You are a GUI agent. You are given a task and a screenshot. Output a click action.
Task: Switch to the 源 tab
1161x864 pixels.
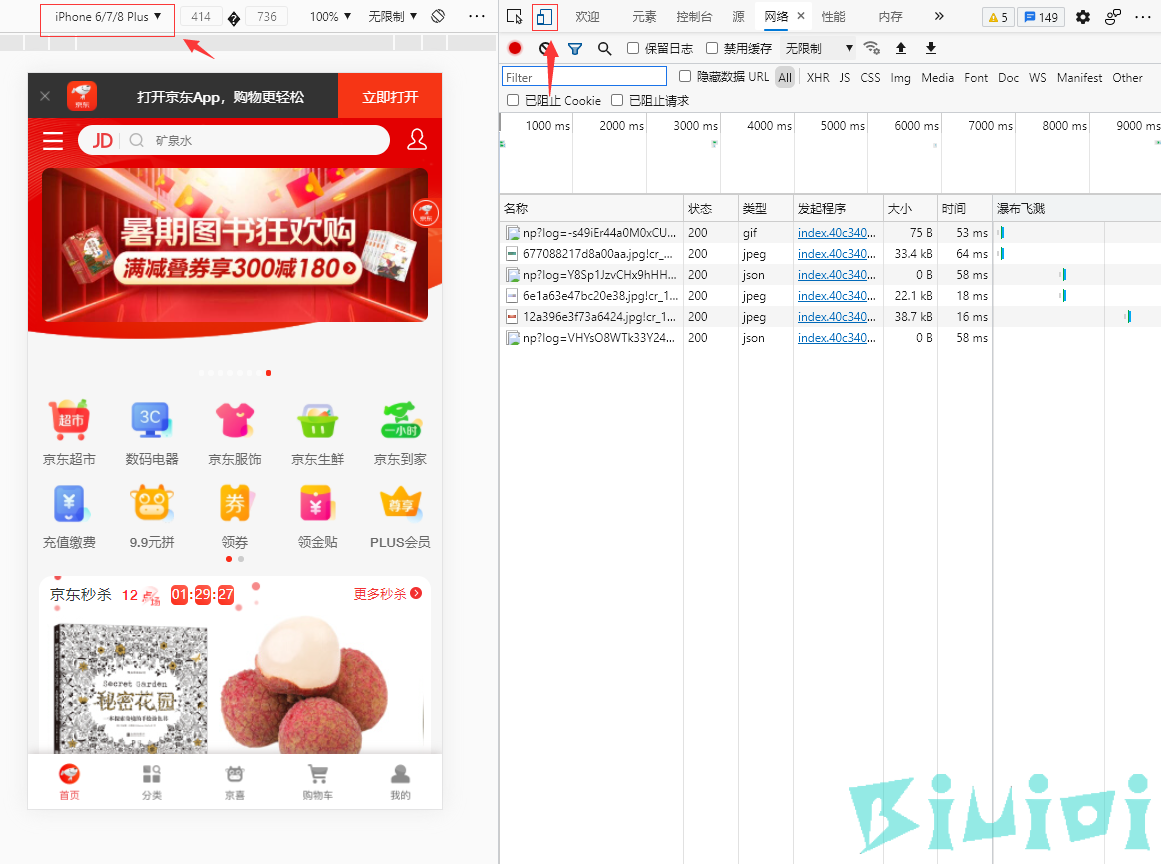[x=738, y=16]
